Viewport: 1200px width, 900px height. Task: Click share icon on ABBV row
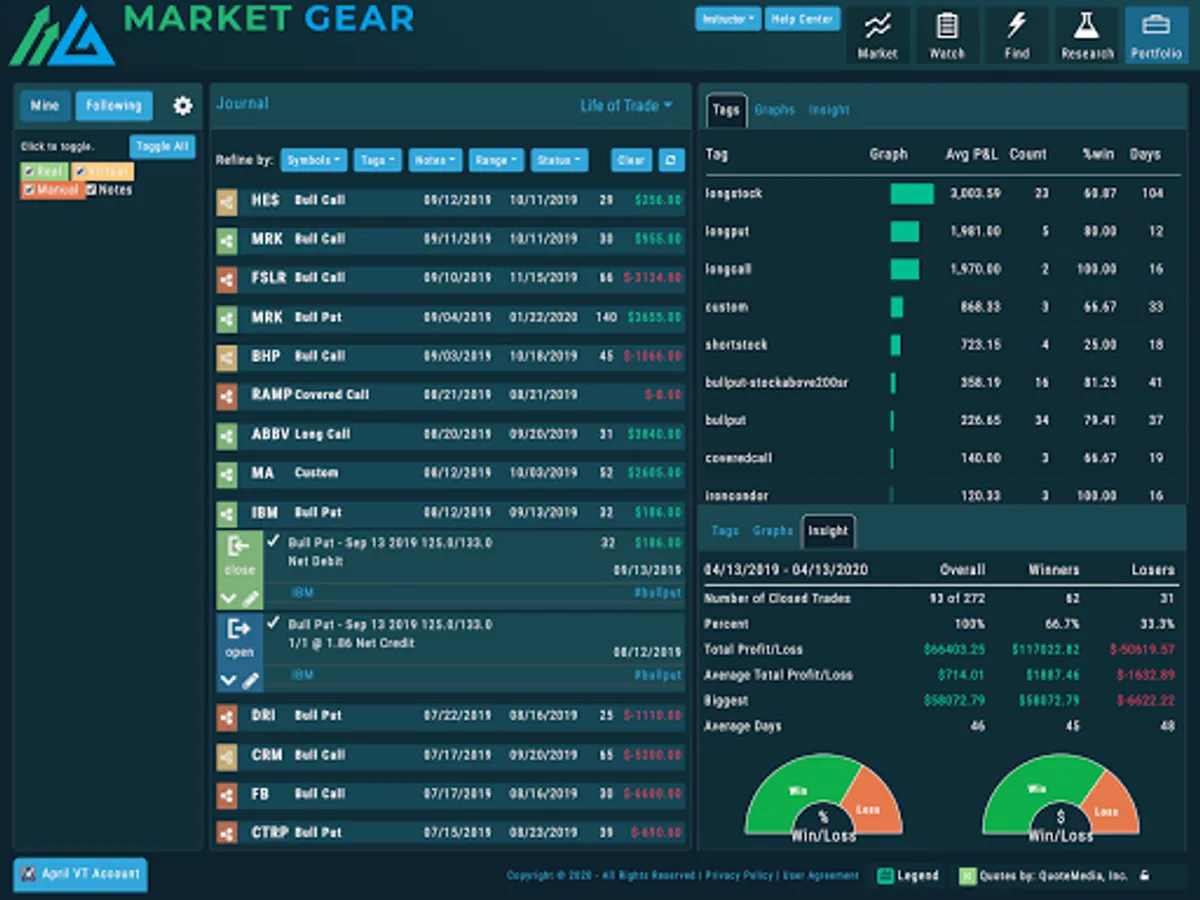point(227,435)
